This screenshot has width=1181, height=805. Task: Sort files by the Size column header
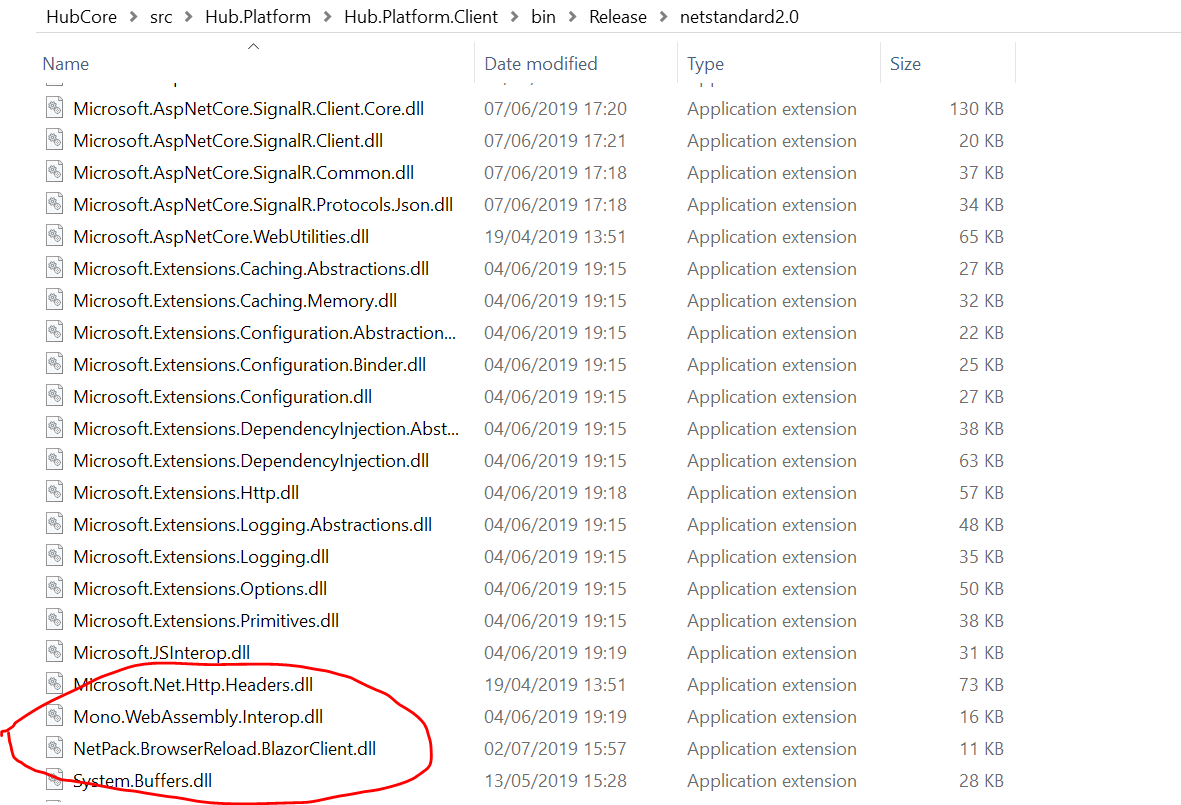click(x=905, y=63)
